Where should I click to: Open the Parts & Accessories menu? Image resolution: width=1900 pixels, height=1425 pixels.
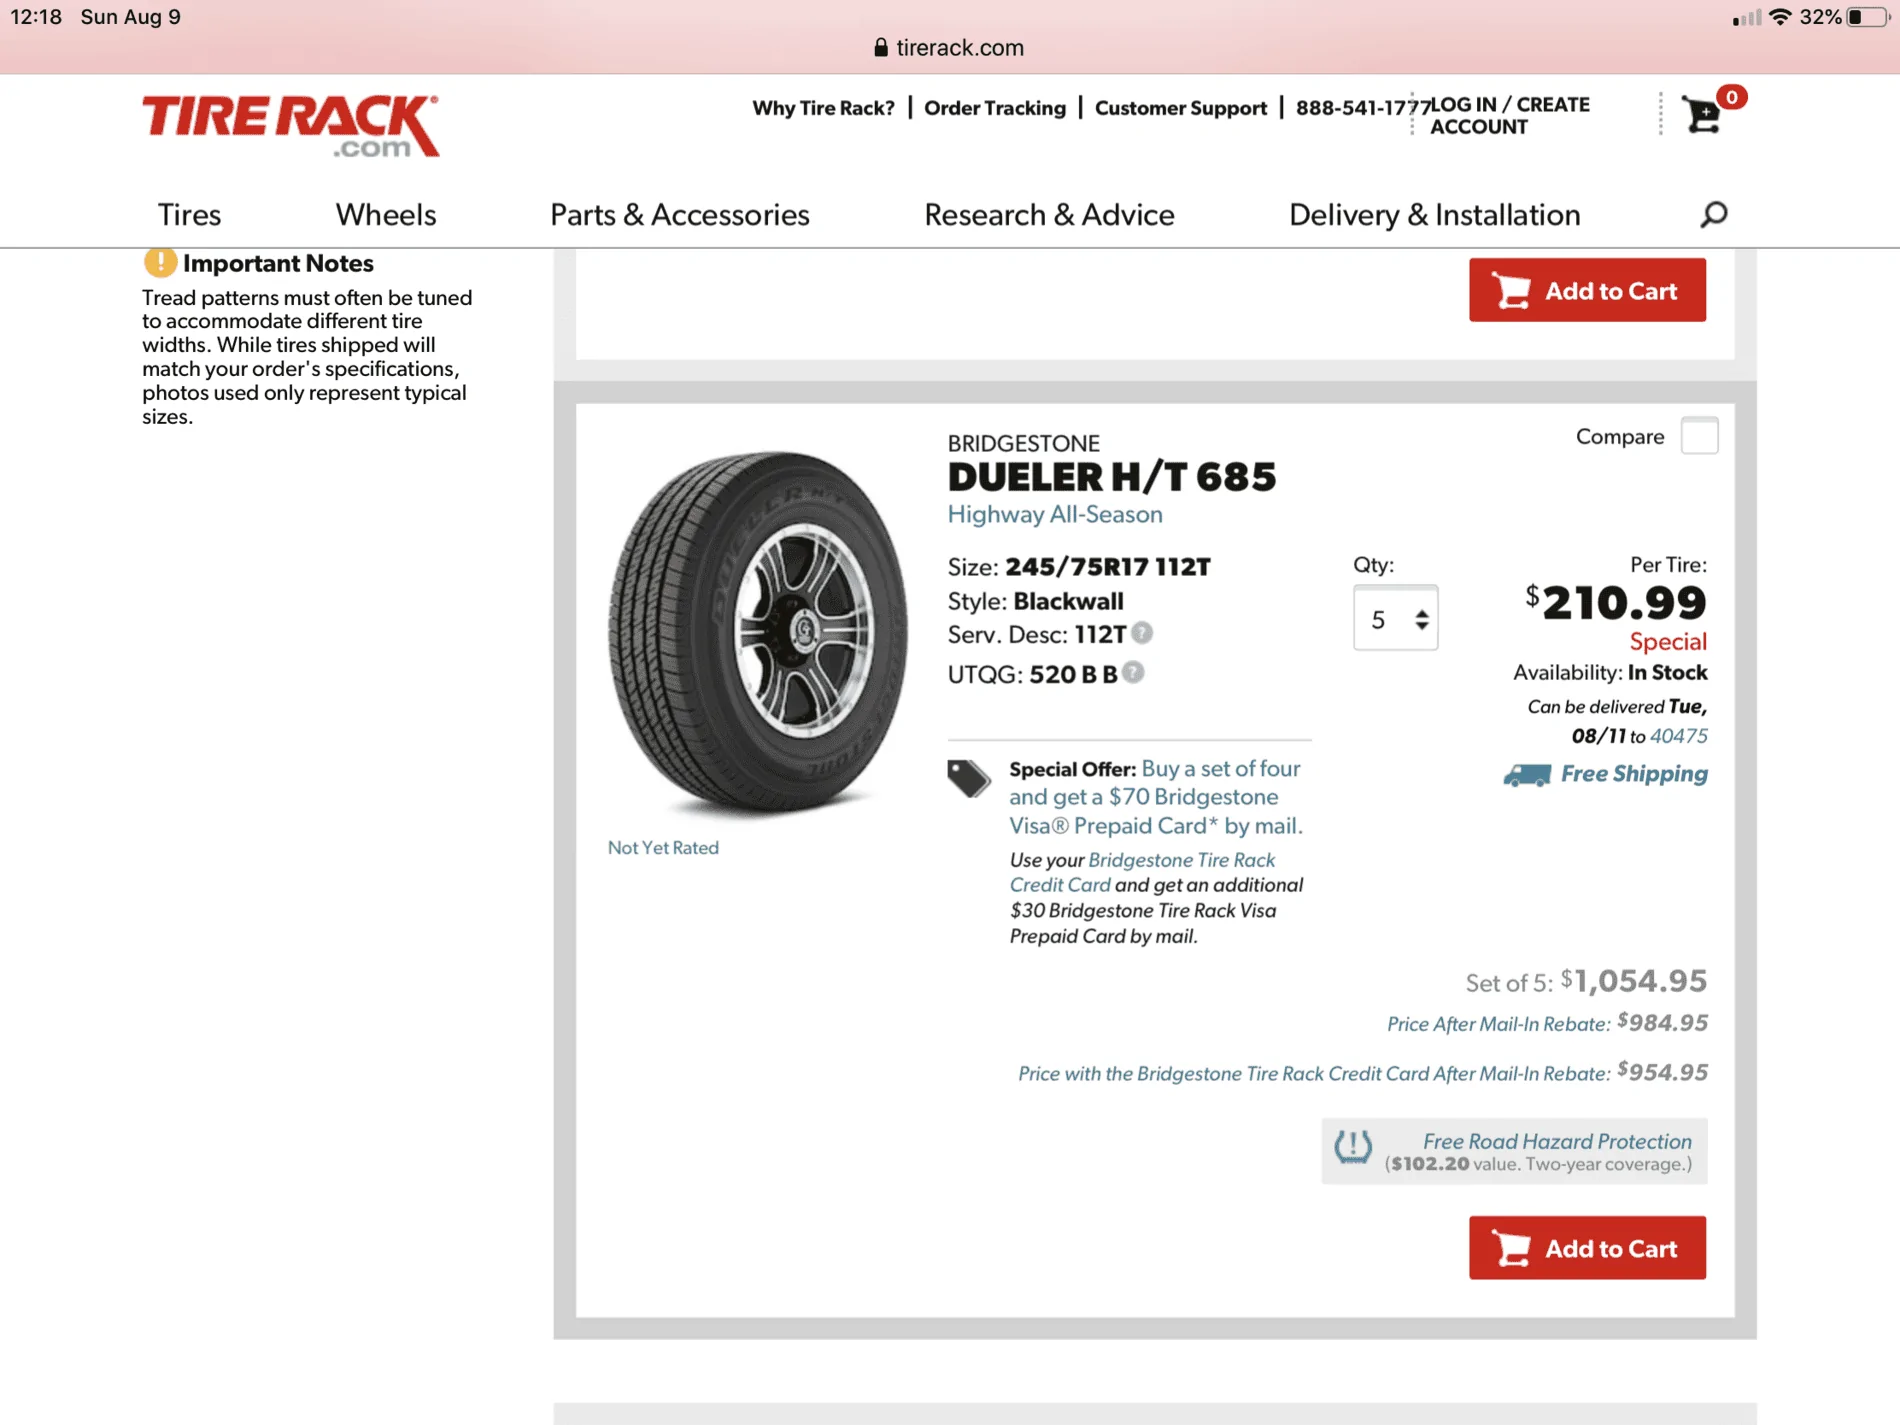[680, 215]
